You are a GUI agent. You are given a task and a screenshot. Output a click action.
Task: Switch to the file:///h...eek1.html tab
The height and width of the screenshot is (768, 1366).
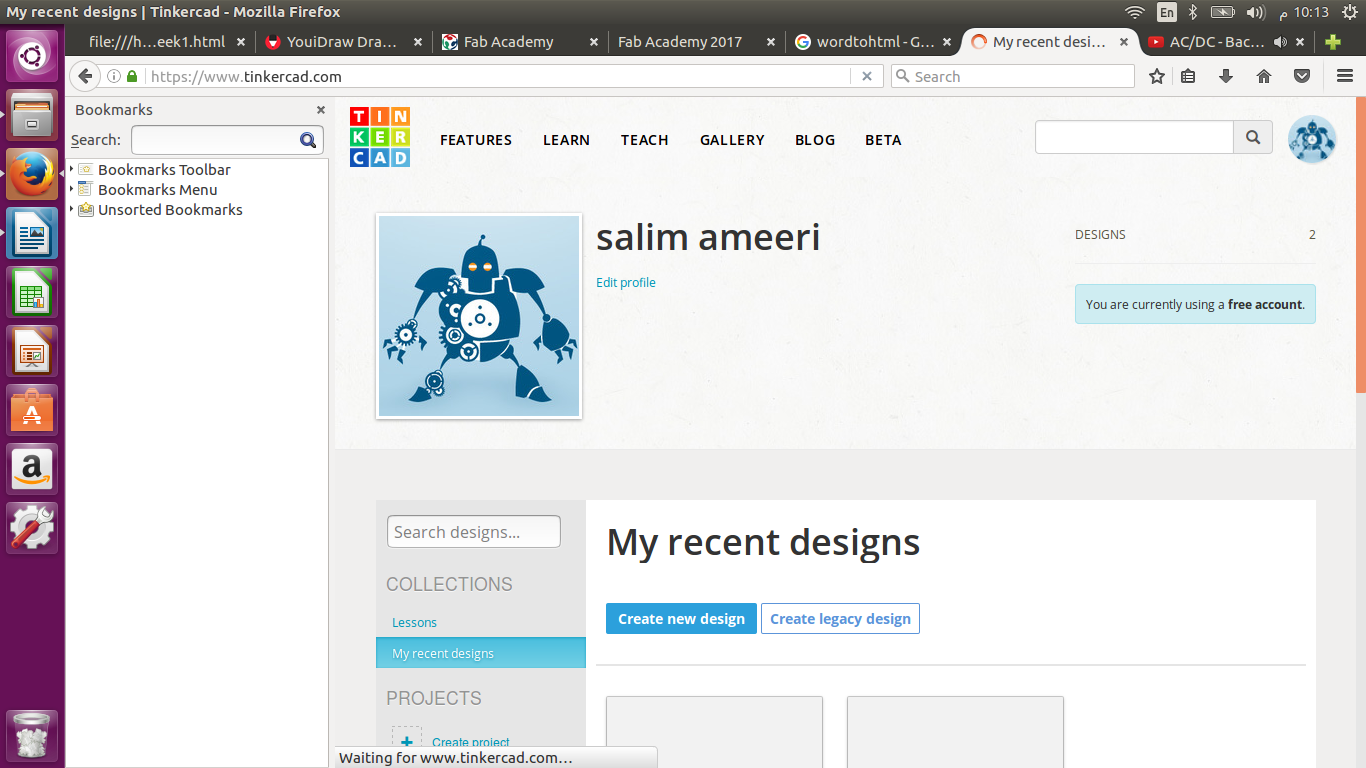(157, 42)
